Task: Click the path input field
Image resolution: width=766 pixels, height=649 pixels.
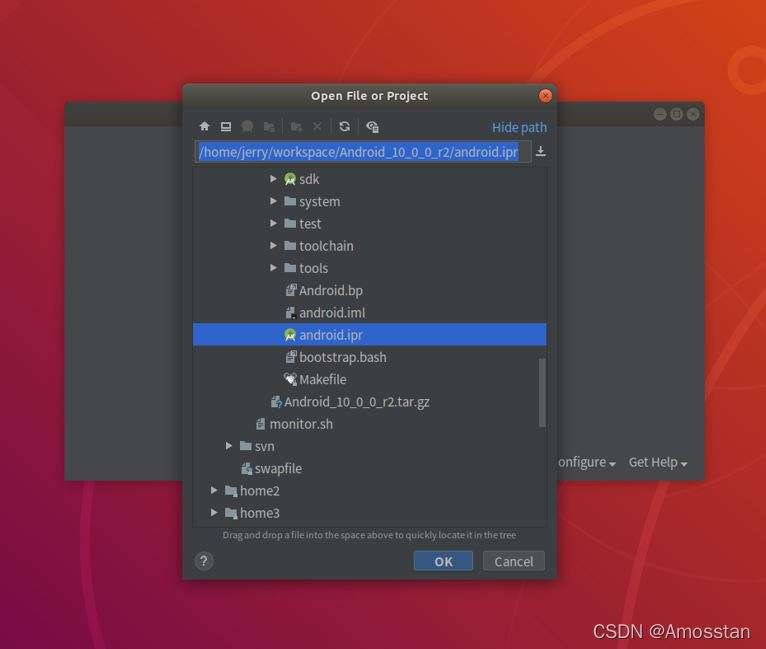Action: tap(362, 152)
